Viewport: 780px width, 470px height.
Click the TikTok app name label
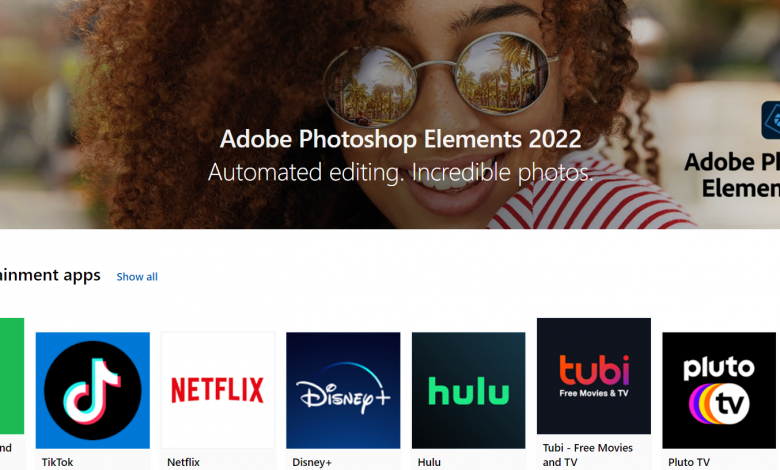click(x=57, y=463)
